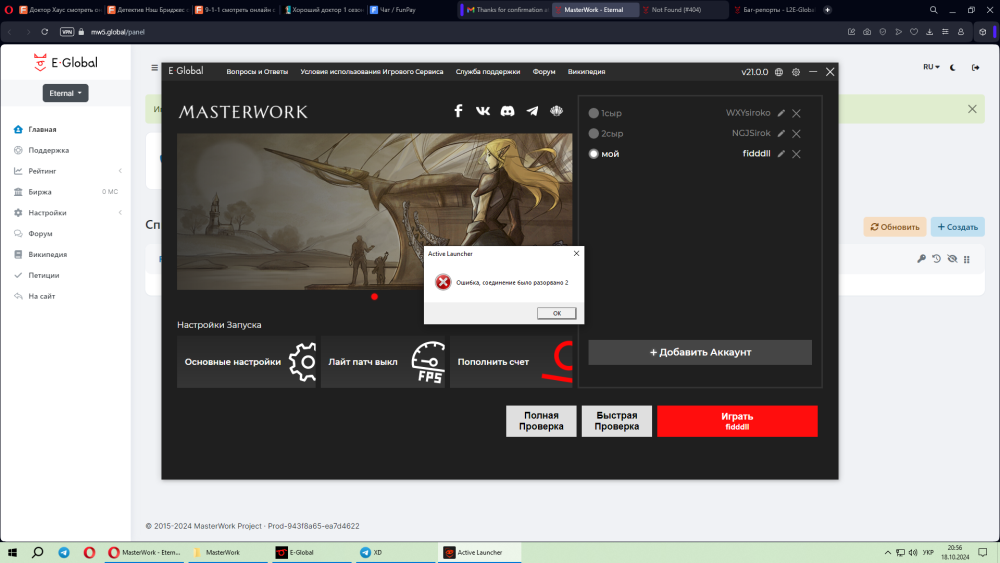Open Вопросы и Ответы menu item
This screenshot has height=563, width=1000.
coord(257,72)
